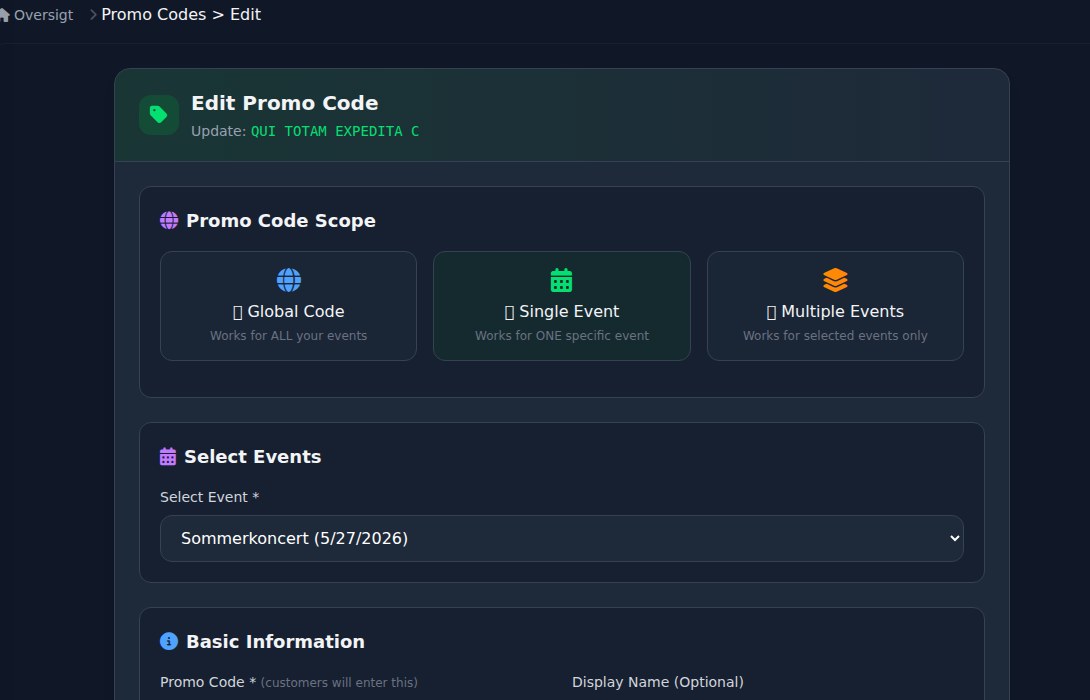Click the 'Display Name (Optional)' label

(x=658, y=682)
